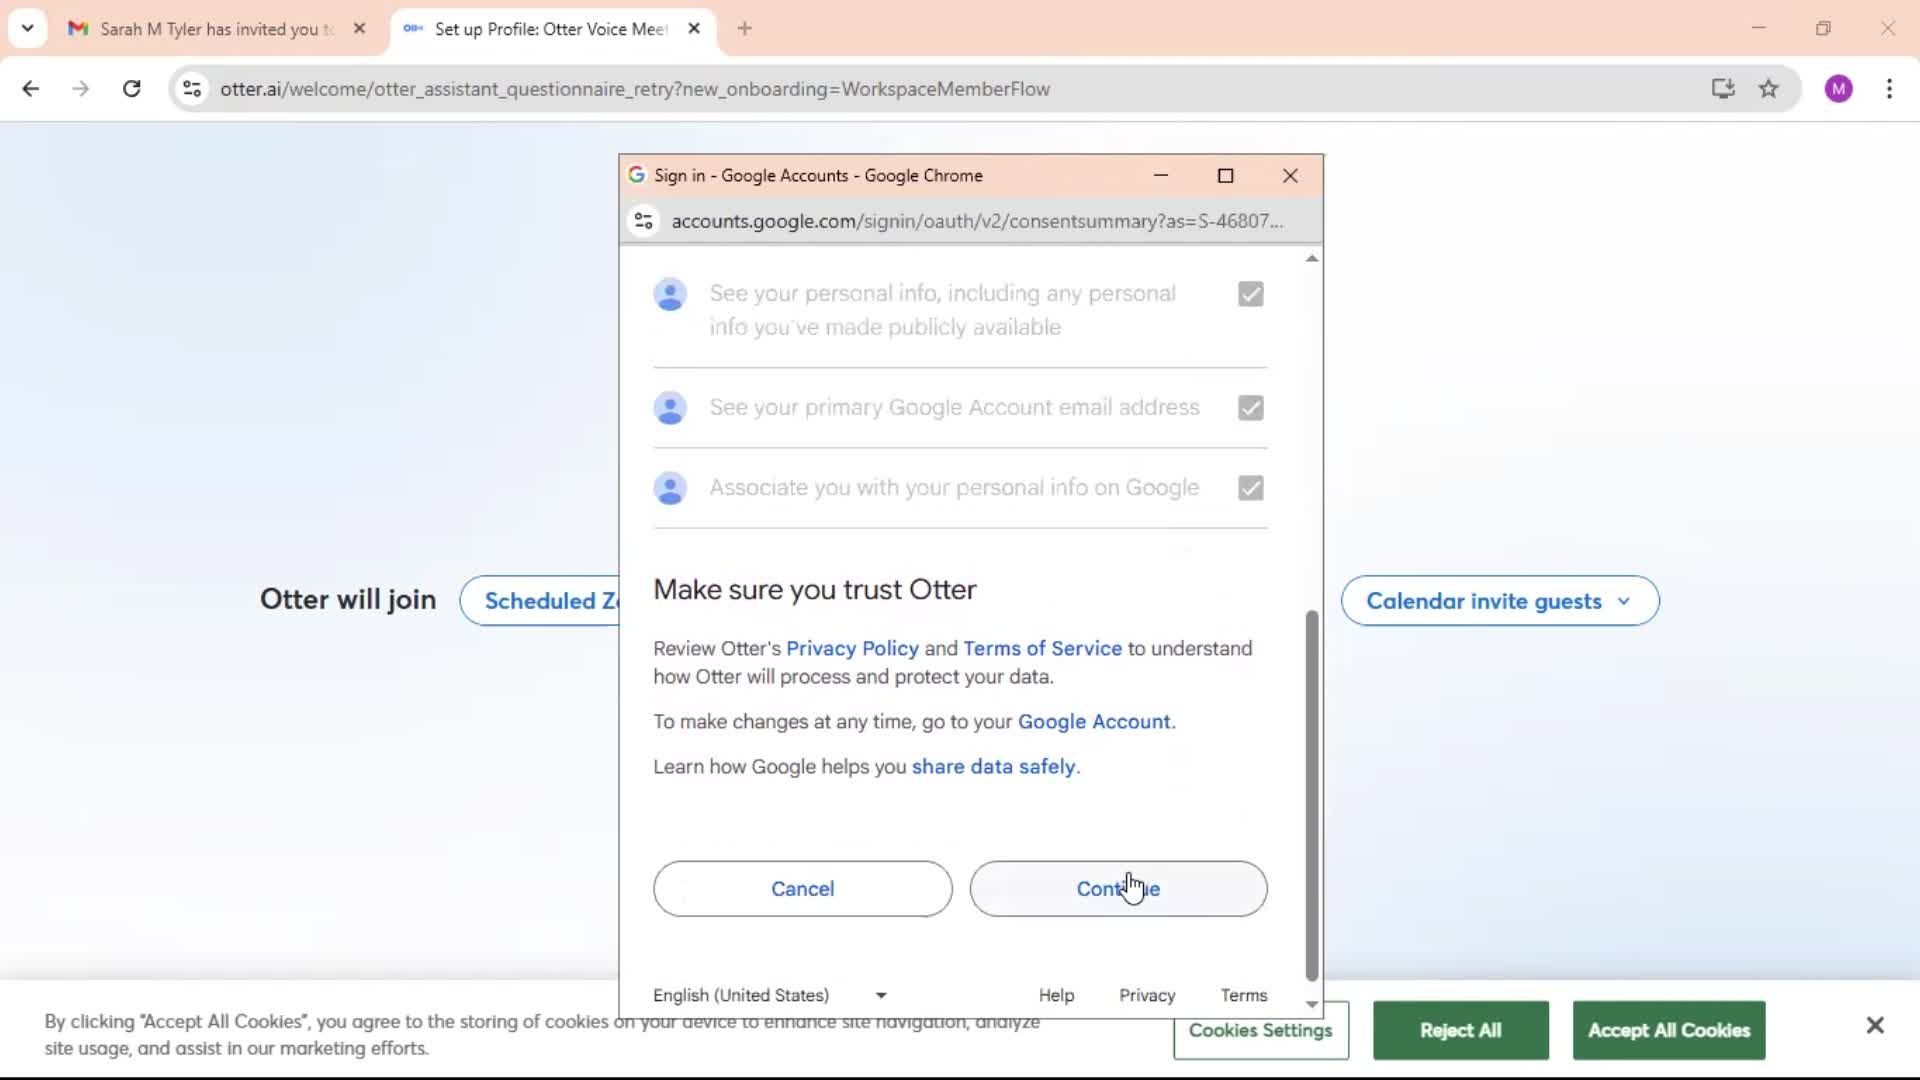The height and width of the screenshot is (1080, 1920).
Task: Open Otter's Privacy Policy link
Action: coord(852,648)
